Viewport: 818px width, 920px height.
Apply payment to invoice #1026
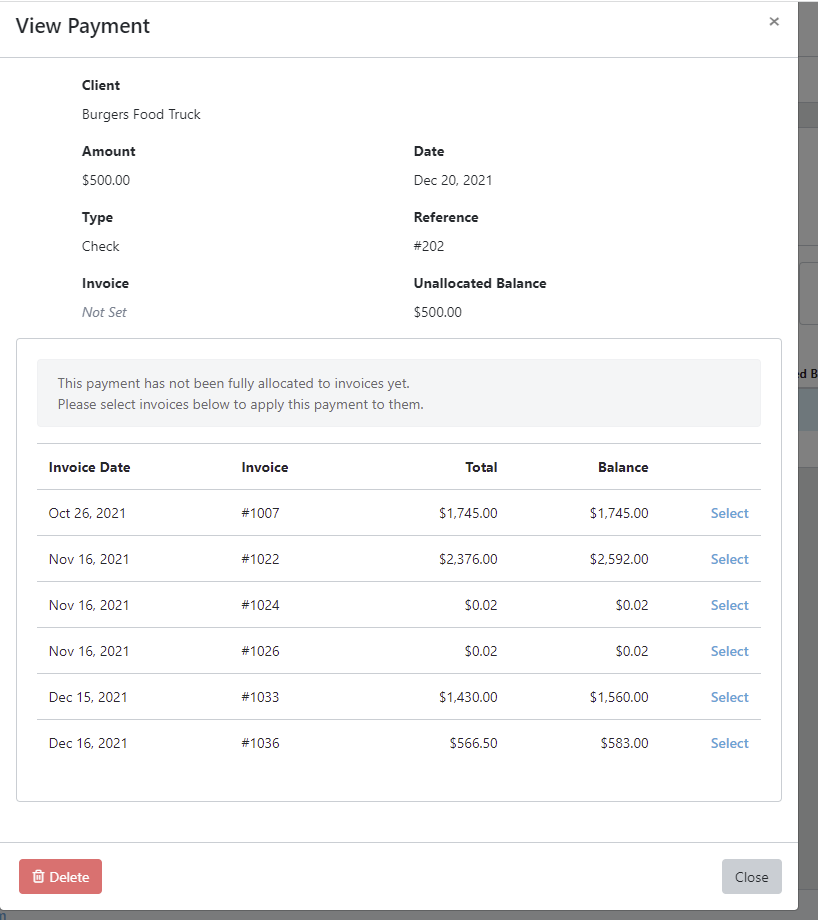pyautogui.click(x=729, y=651)
